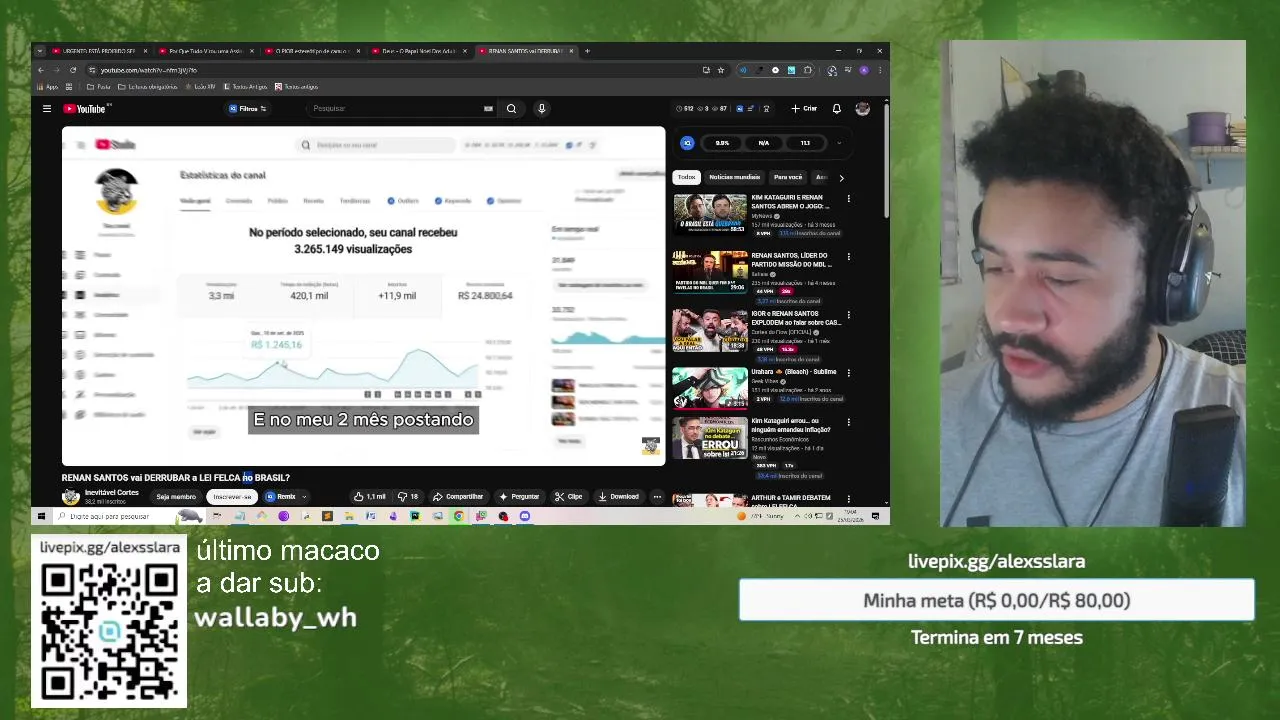Viewport: 1280px width, 720px height.
Task: Switch to the 'Por Que Tudo Virou' tab
Action: click(206, 51)
